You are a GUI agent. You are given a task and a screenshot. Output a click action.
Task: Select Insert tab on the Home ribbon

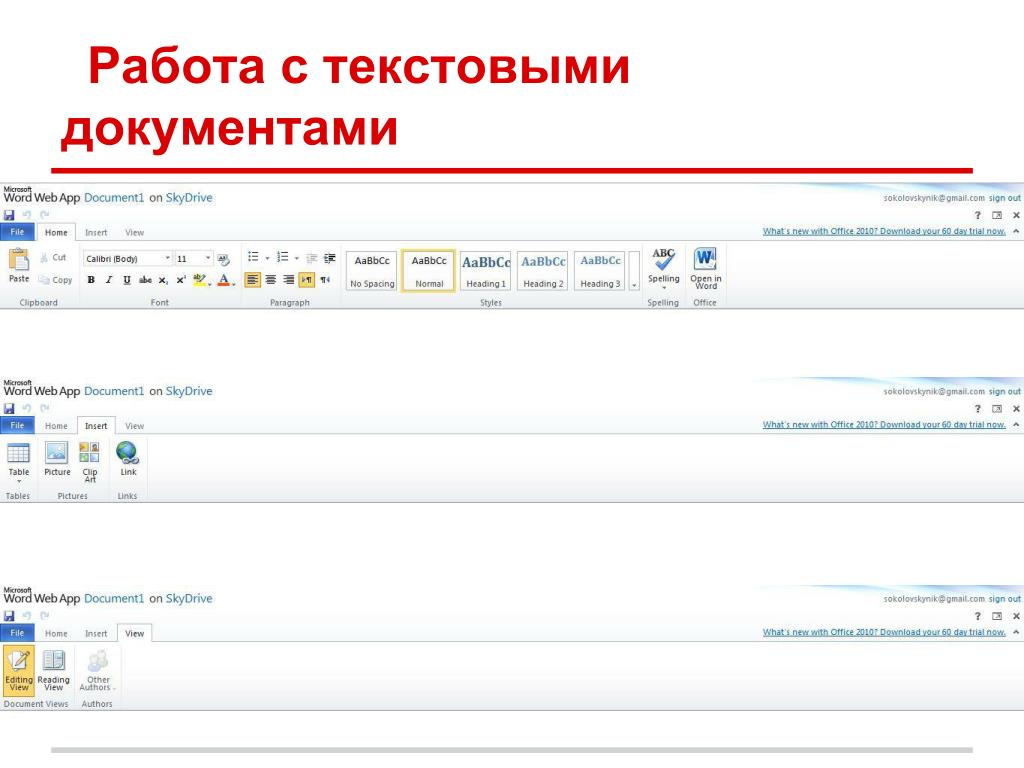[96, 232]
